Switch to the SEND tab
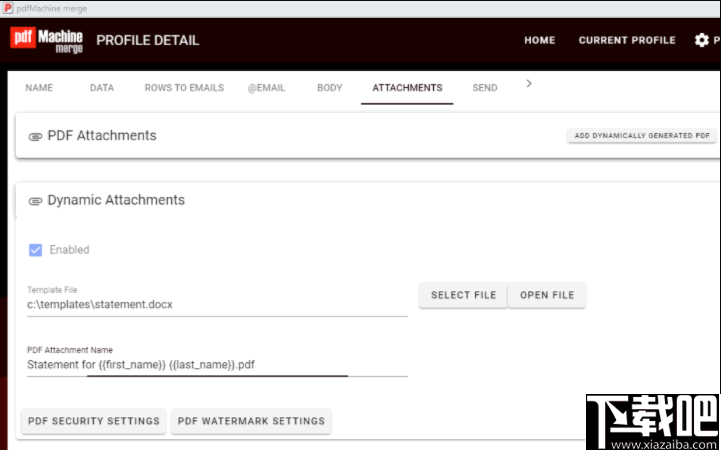The height and width of the screenshot is (450, 721). tap(485, 88)
